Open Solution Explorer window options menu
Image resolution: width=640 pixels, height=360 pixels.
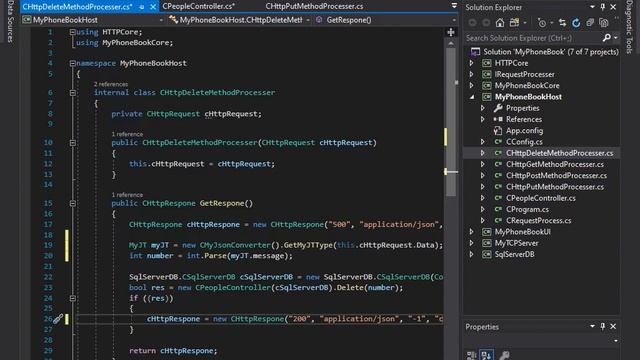click(x=592, y=7)
